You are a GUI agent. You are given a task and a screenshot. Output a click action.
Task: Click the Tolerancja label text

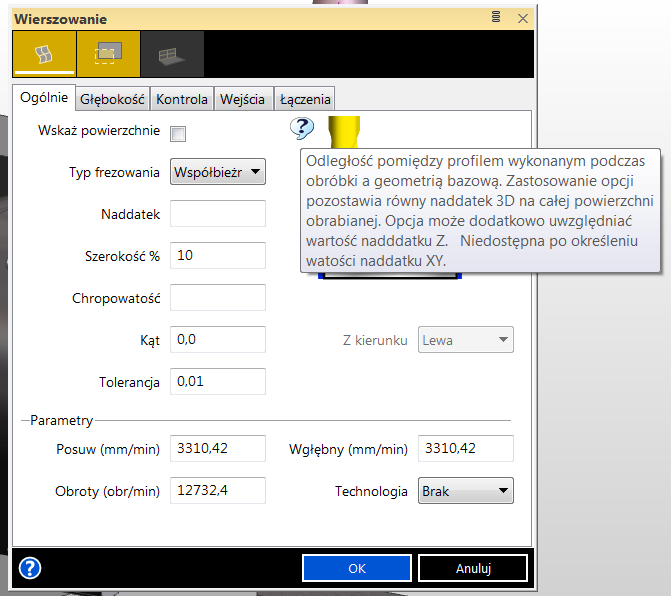coord(129,382)
